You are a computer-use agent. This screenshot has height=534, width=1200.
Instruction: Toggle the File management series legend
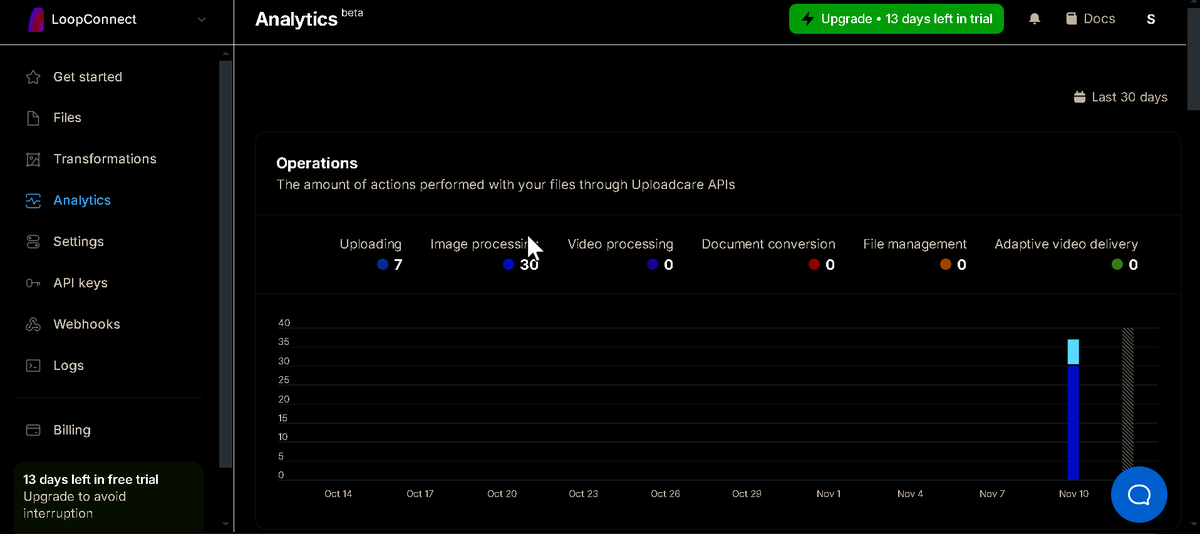[915, 254]
